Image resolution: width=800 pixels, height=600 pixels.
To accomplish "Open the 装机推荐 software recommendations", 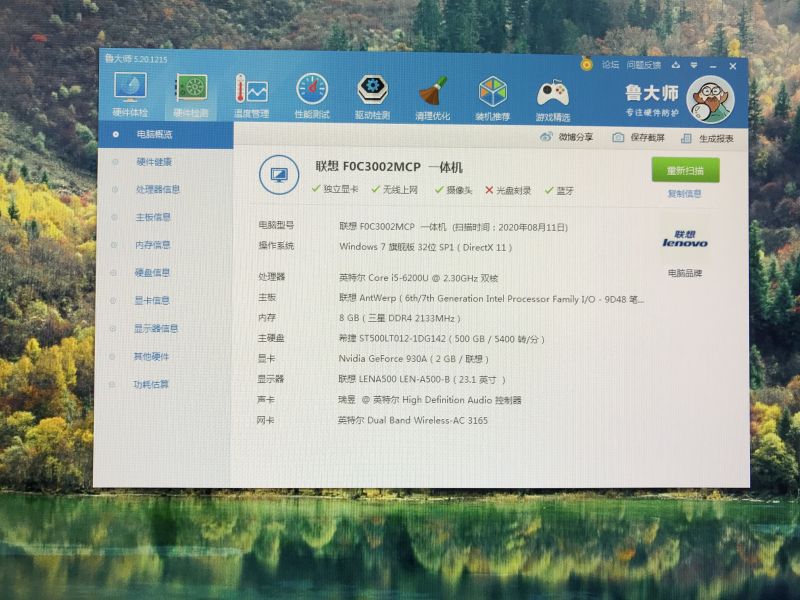I will click(492, 98).
